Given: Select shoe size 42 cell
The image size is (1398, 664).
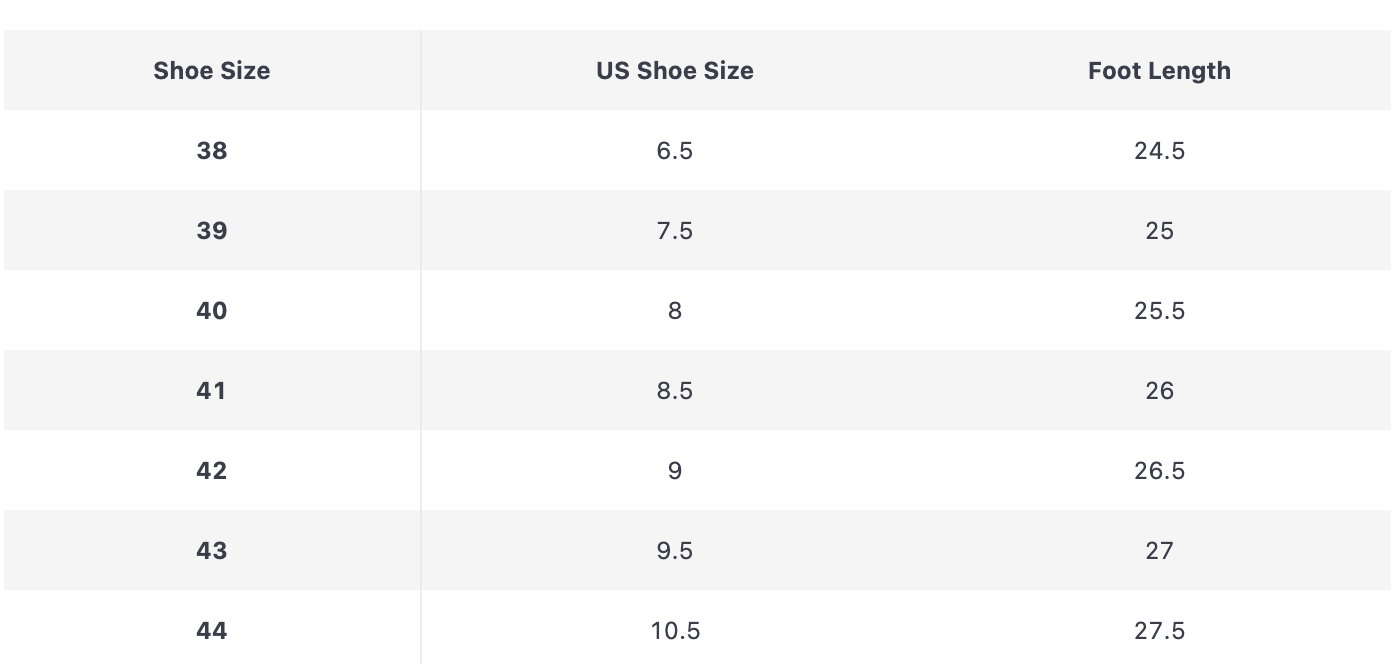Looking at the screenshot, I should [x=211, y=471].
